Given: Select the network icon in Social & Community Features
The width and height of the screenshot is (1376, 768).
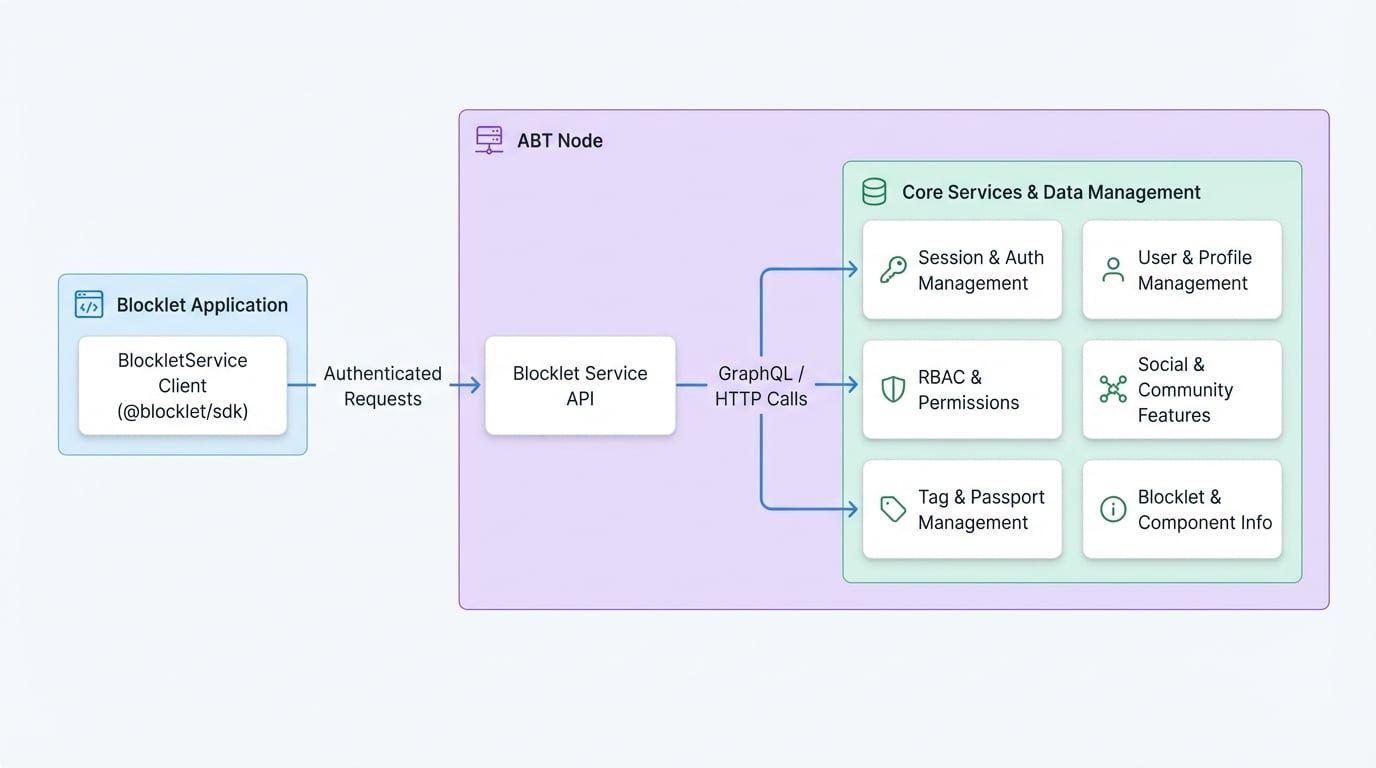Looking at the screenshot, I should click(1112, 390).
